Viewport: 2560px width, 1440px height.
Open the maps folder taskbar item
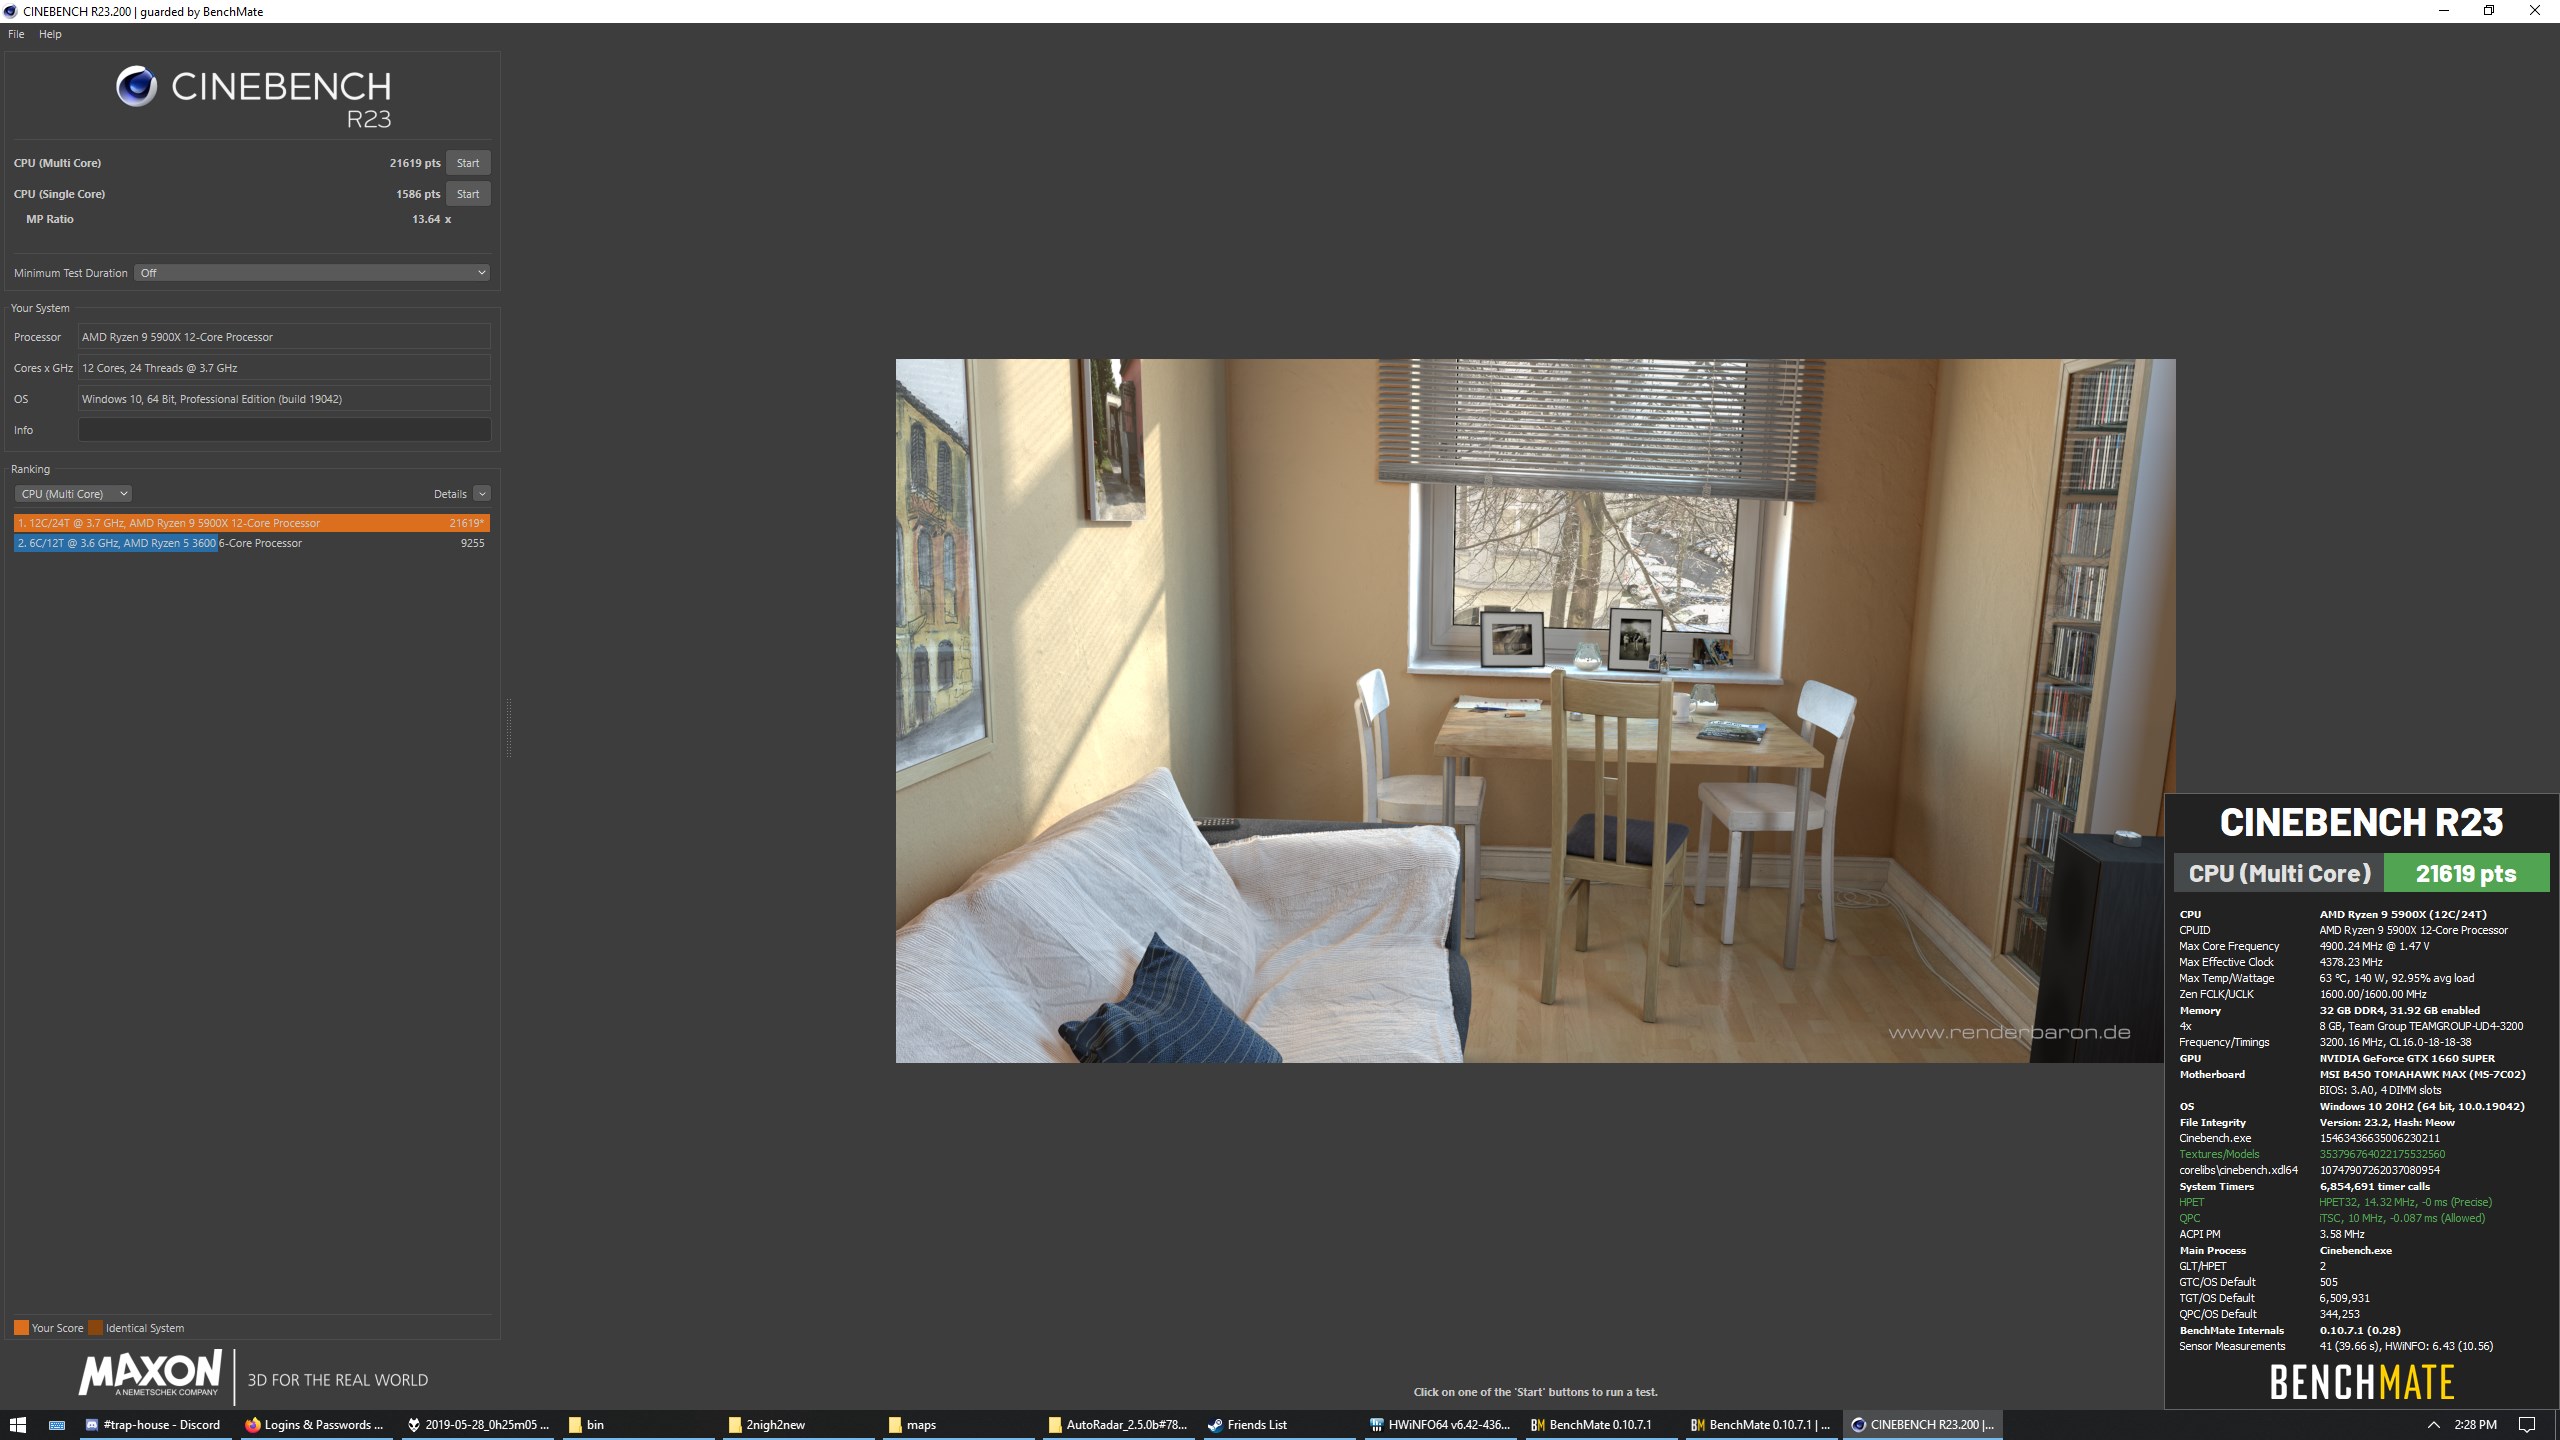click(958, 1425)
